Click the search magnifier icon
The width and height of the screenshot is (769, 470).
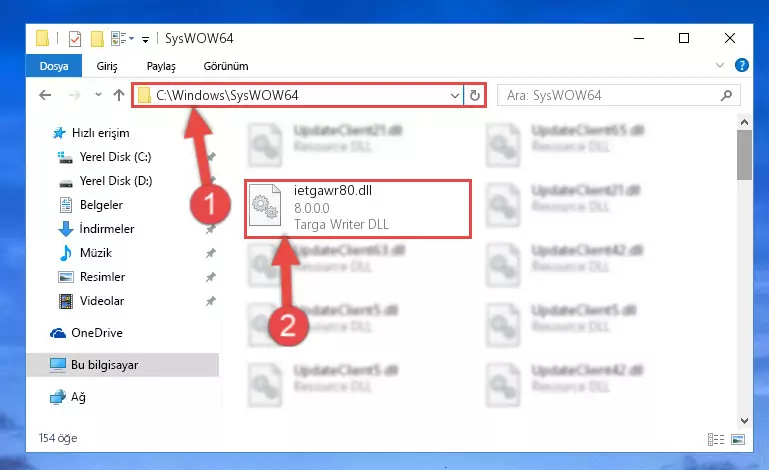click(726, 96)
